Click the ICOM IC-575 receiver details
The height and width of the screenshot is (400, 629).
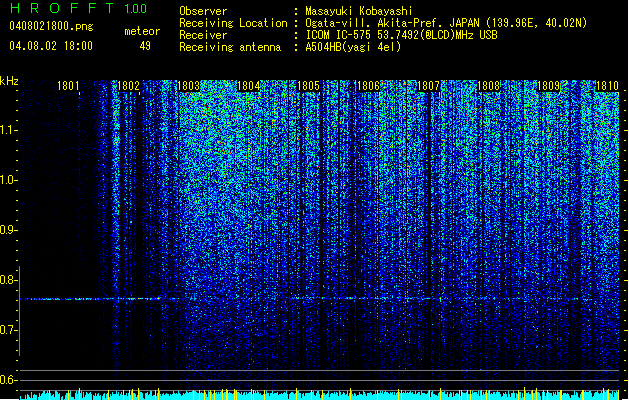click(x=401, y=35)
